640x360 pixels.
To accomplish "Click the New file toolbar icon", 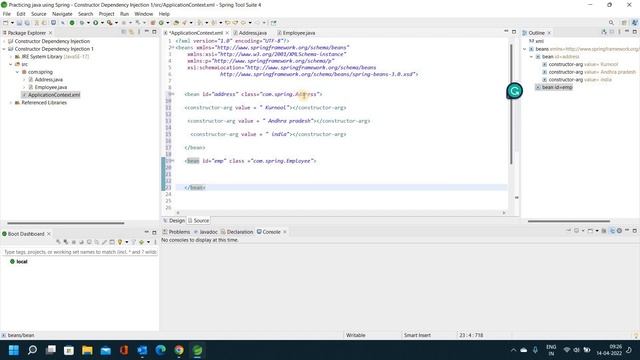I will [6, 23].
